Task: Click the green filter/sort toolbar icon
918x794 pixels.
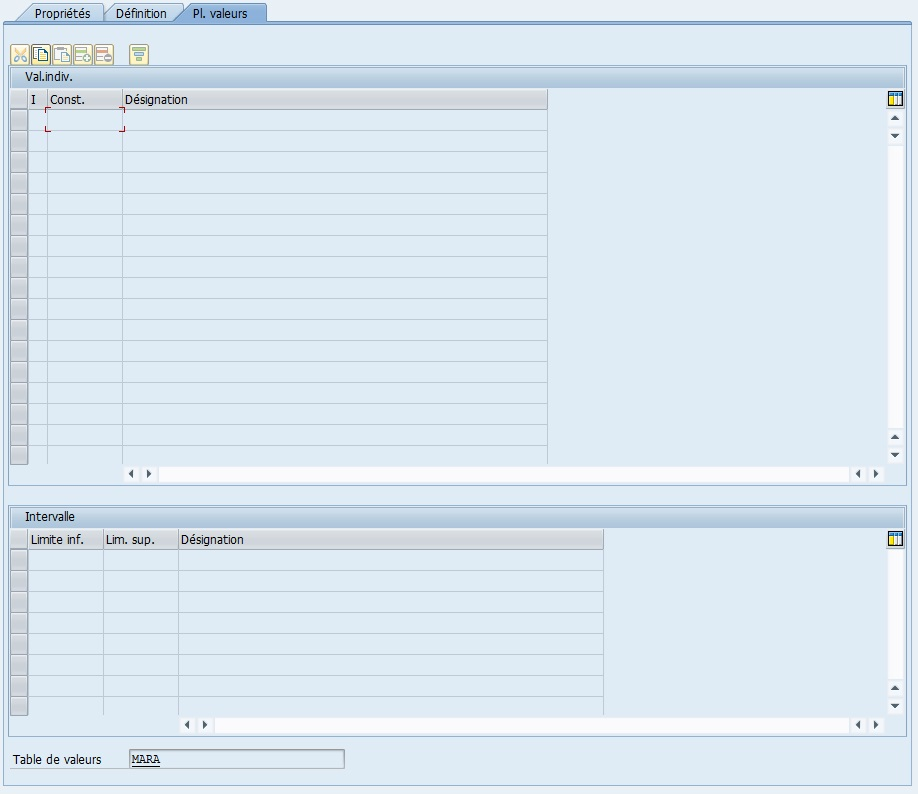Action: (139, 55)
